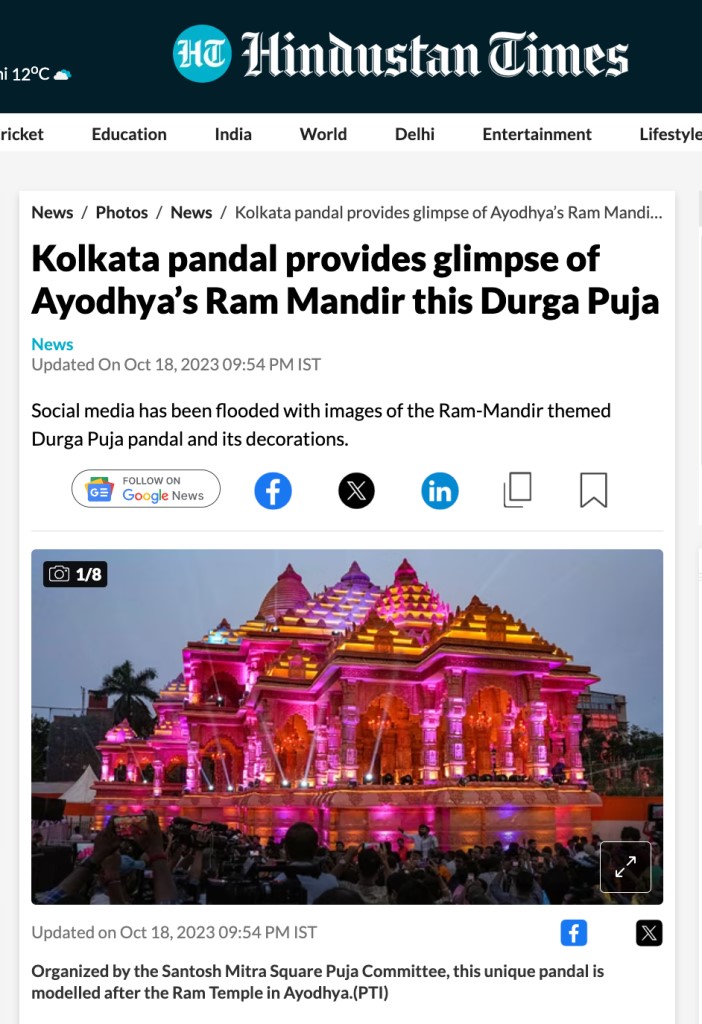Copy article link icon

[517, 490]
